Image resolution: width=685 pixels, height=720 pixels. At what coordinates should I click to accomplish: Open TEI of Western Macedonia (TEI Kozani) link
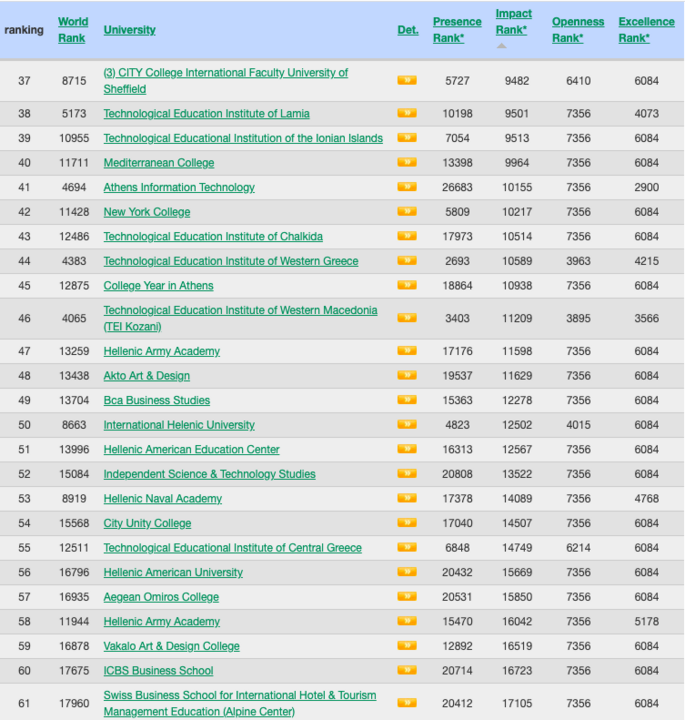coord(240,318)
